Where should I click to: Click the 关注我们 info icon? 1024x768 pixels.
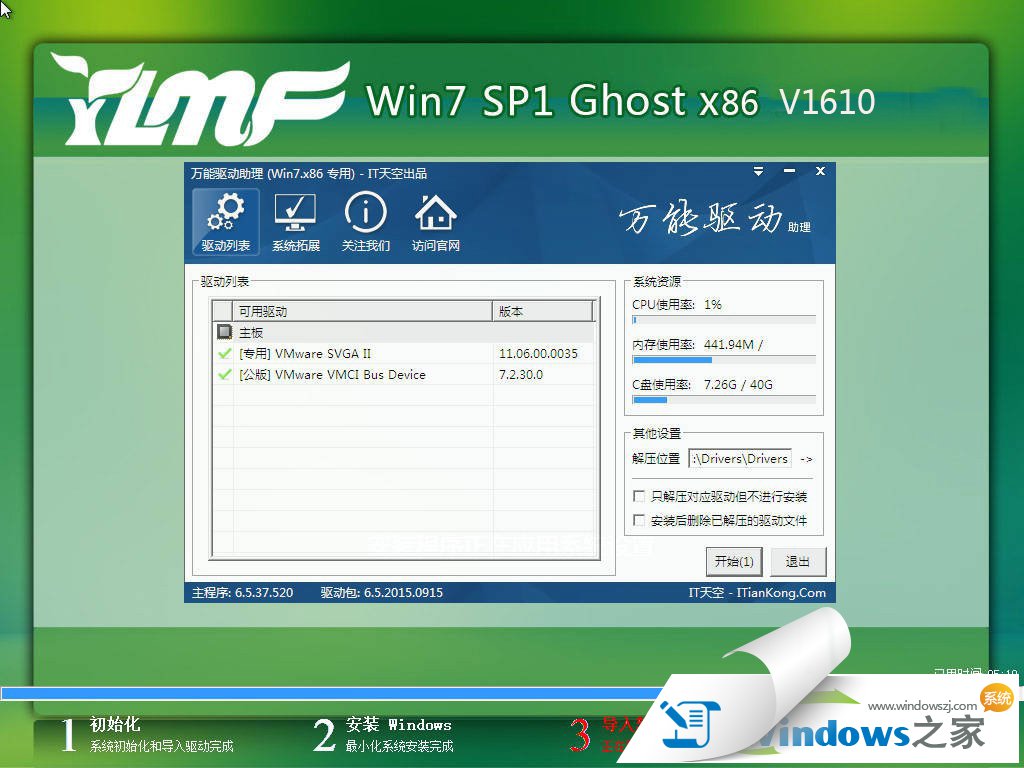click(365, 221)
